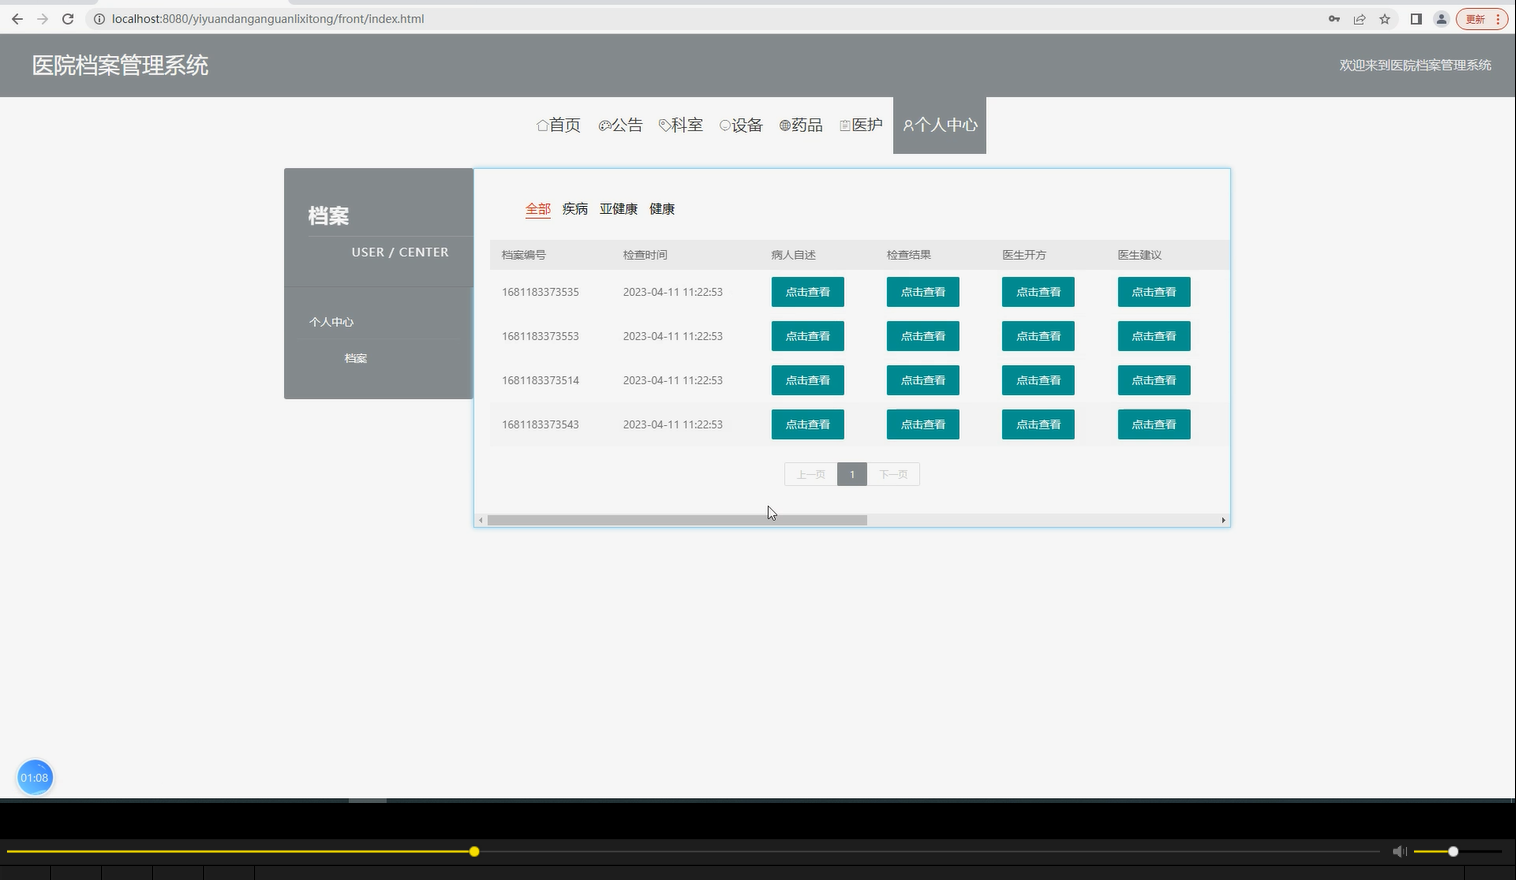Open 个人中心 in the left sidebar
This screenshot has height=880, width=1516.
click(331, 322)
